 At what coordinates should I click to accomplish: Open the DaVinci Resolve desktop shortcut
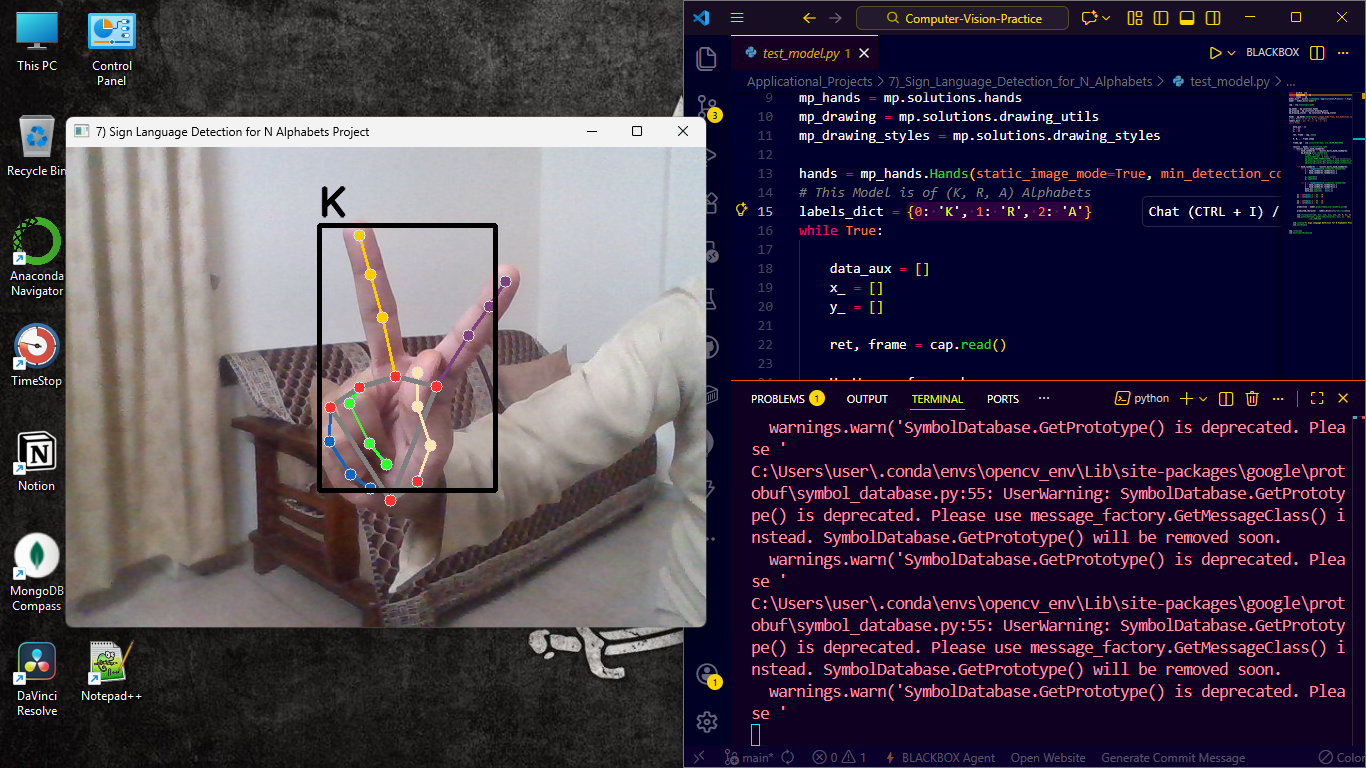click(37, 678)
